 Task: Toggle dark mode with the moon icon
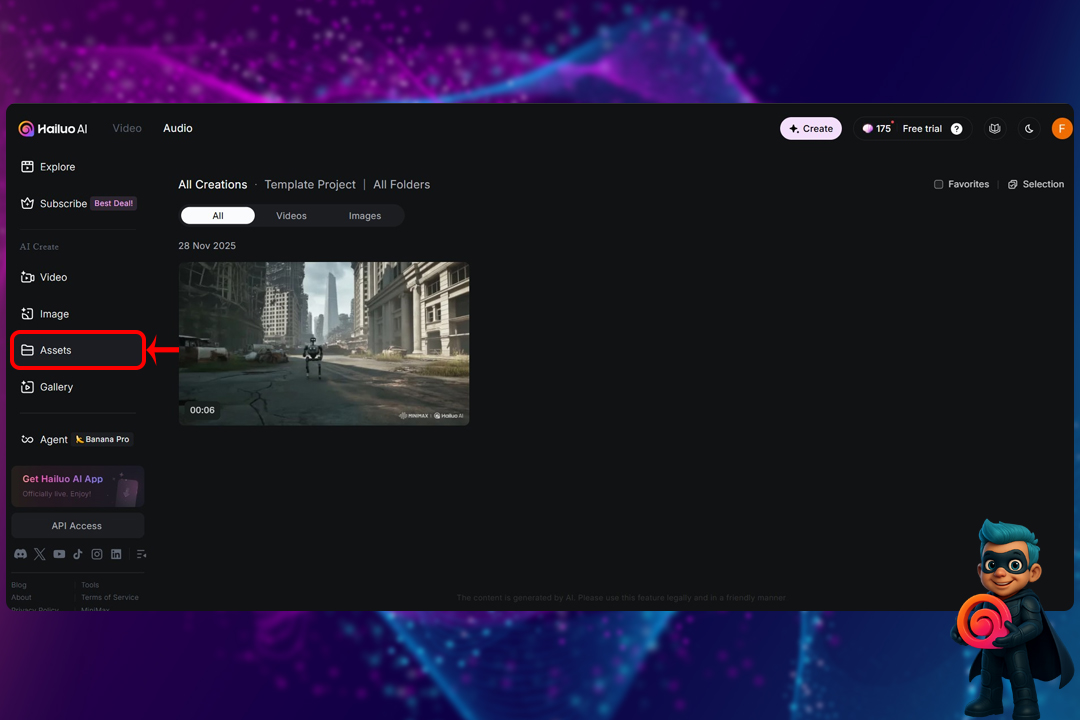pos(1029,128)
